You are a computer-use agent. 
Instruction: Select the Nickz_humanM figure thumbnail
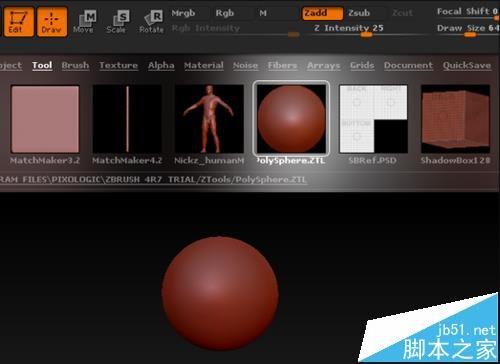[x=209, y=119]
